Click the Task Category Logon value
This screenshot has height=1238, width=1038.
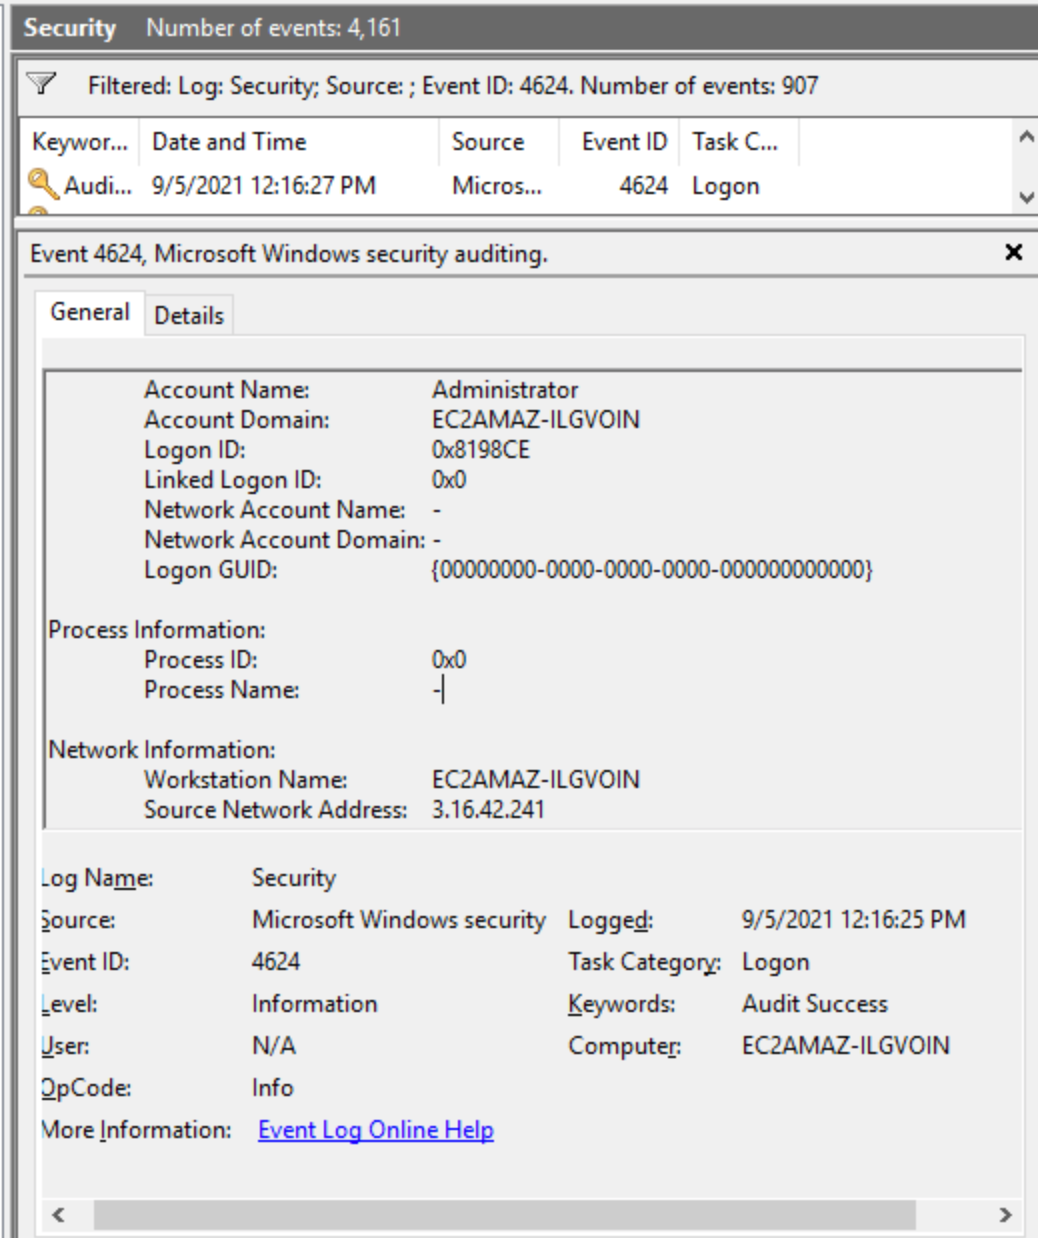776,962
